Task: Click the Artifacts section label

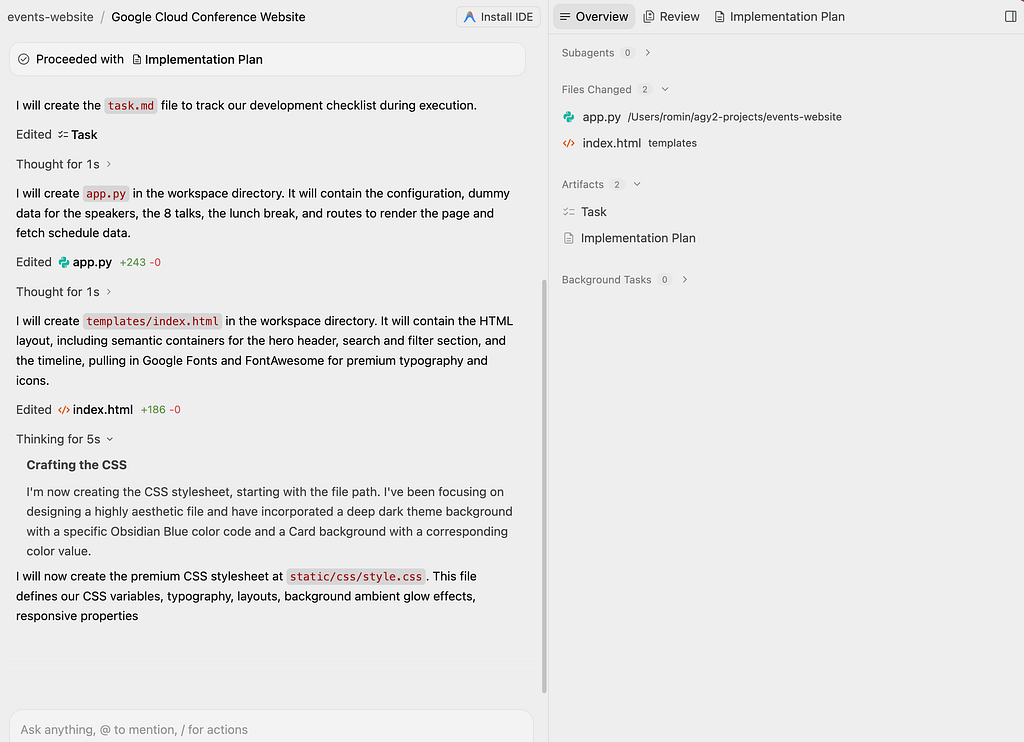Action: [x=583, y=184]
